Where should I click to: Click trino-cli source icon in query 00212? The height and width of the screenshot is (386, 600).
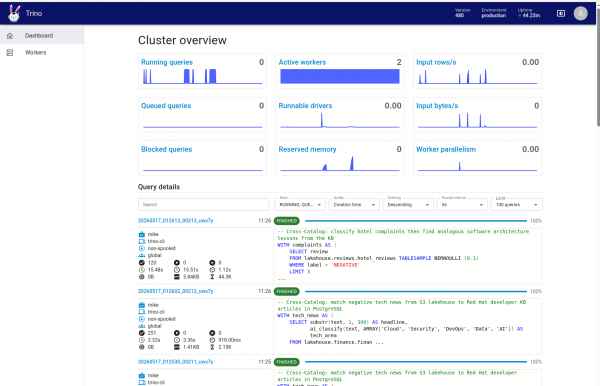click(142, 312)
